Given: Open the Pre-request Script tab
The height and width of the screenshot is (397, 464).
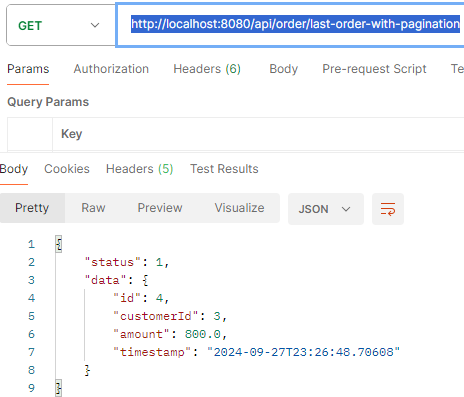Looking at the screenshot, I should 374,69.
